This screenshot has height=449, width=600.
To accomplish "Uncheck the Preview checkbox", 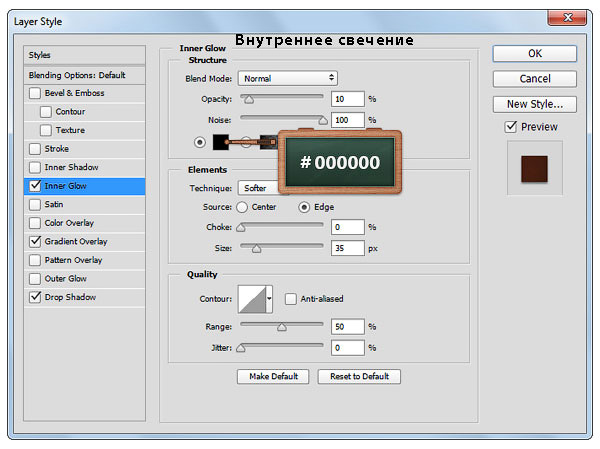I will click(511, 127).
